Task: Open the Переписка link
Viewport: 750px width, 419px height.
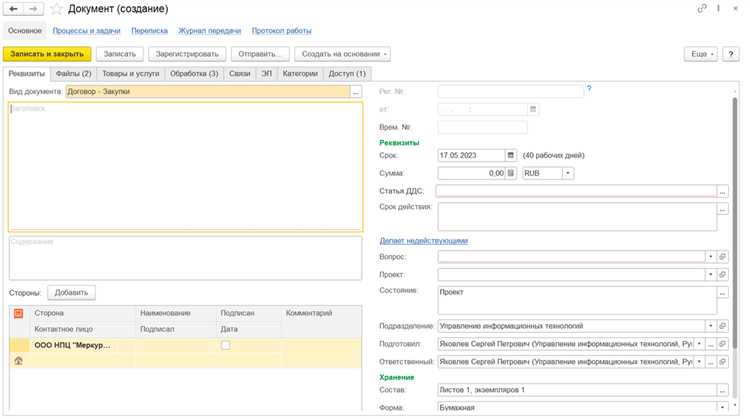Action: point(149,31)
